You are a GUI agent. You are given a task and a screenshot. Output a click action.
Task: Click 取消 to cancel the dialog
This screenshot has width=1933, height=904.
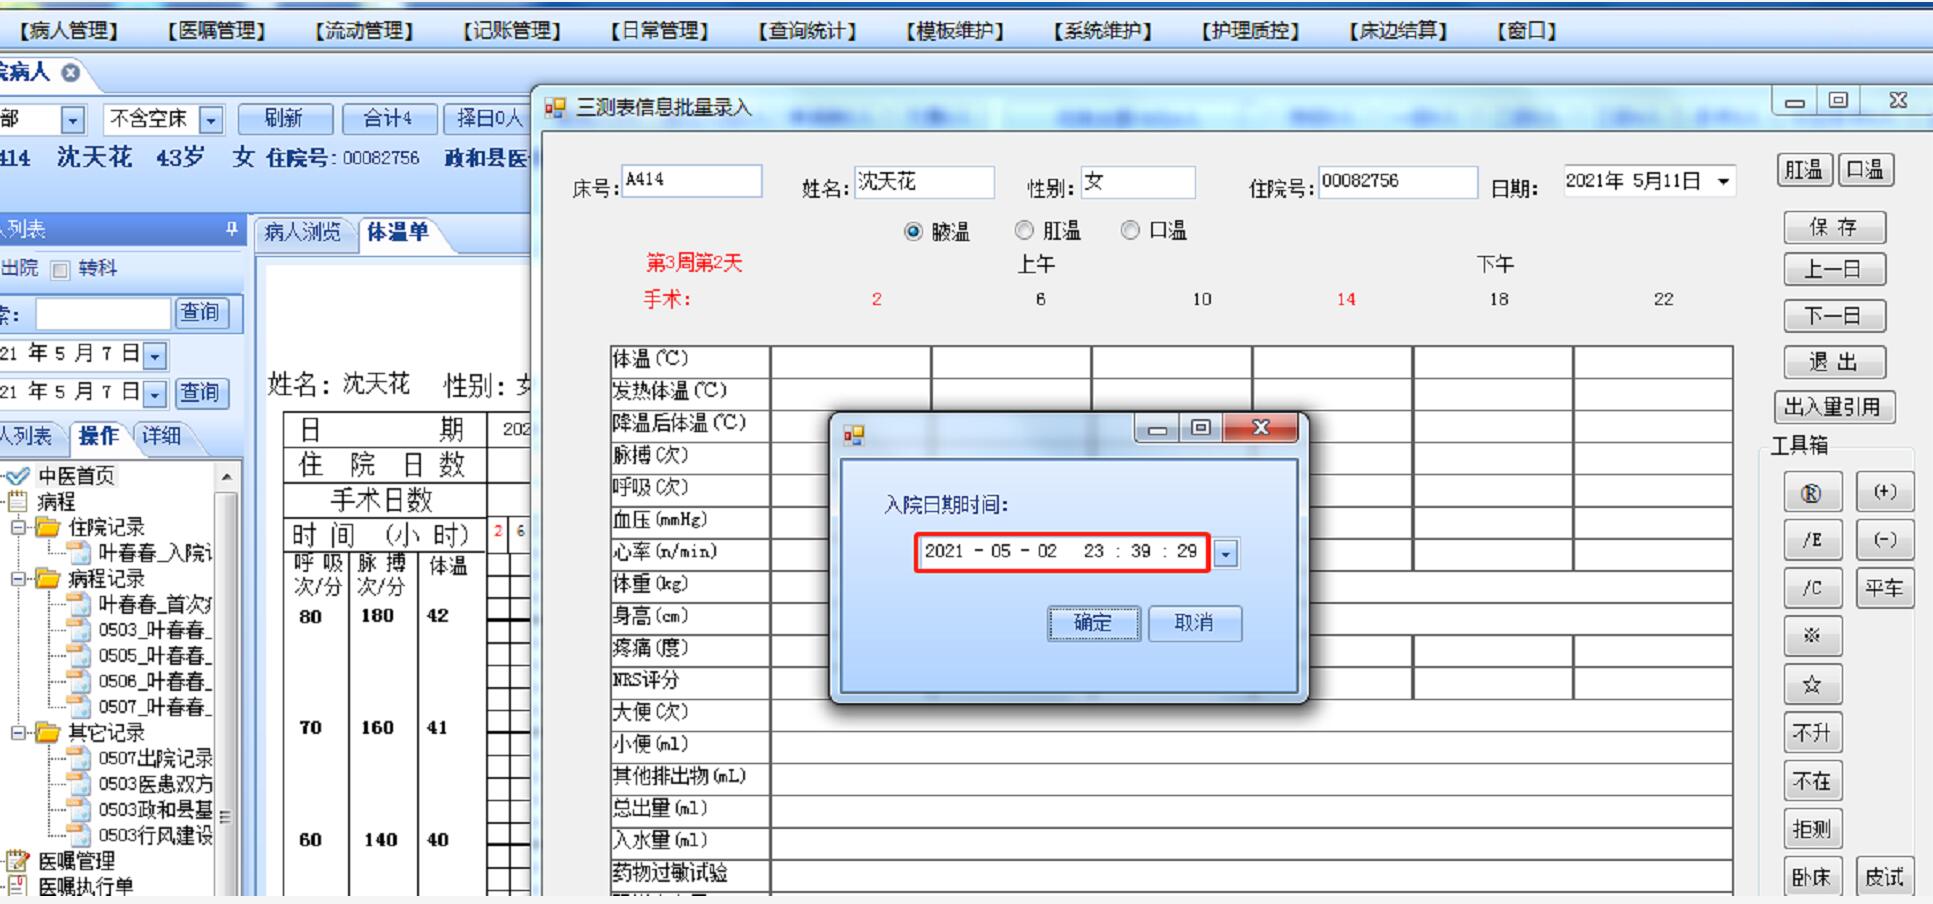1194,623
